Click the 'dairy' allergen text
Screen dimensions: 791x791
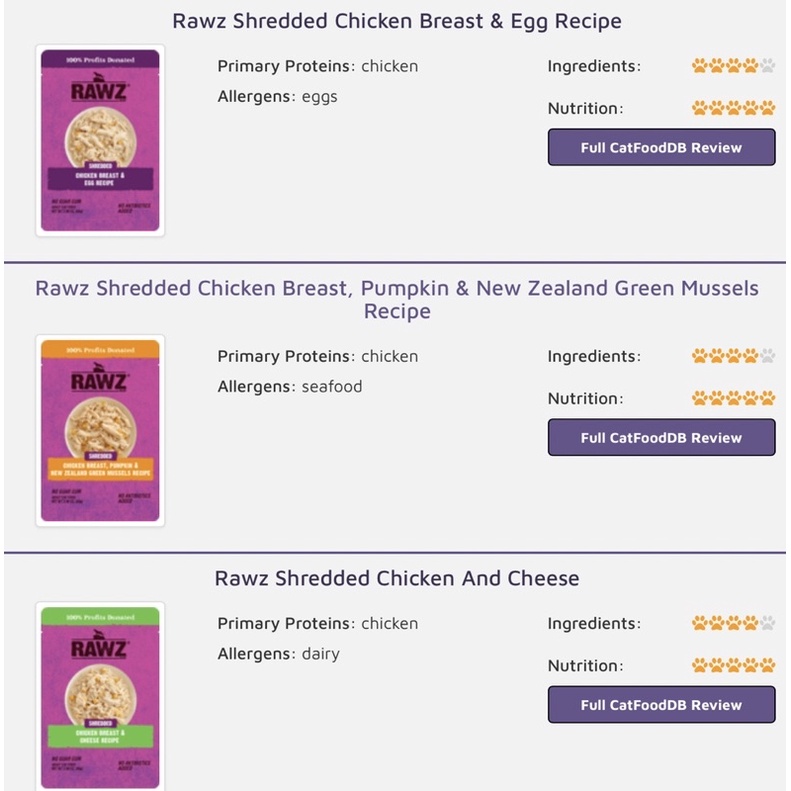320,654
